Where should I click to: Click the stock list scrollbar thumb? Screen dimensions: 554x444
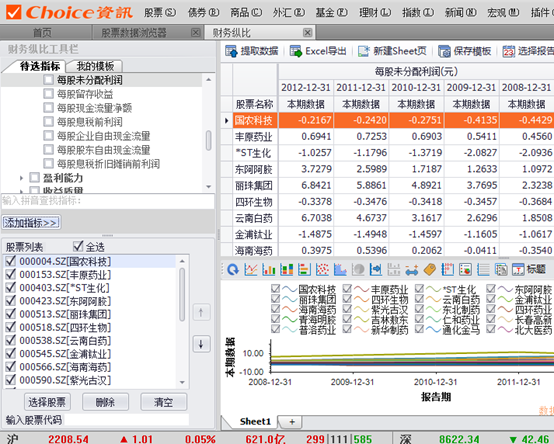[182, 294]
